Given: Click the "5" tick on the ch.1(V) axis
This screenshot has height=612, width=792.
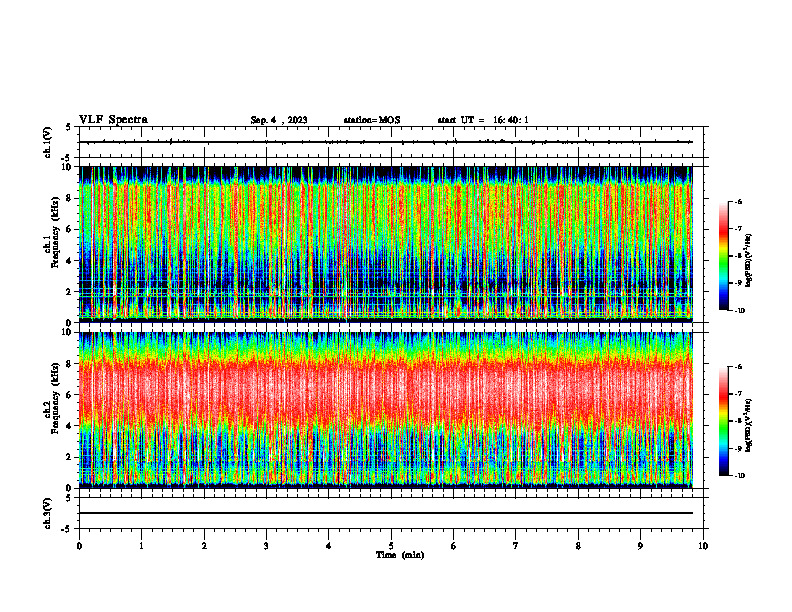Looking at the screenshot, I should click(70, 127).
